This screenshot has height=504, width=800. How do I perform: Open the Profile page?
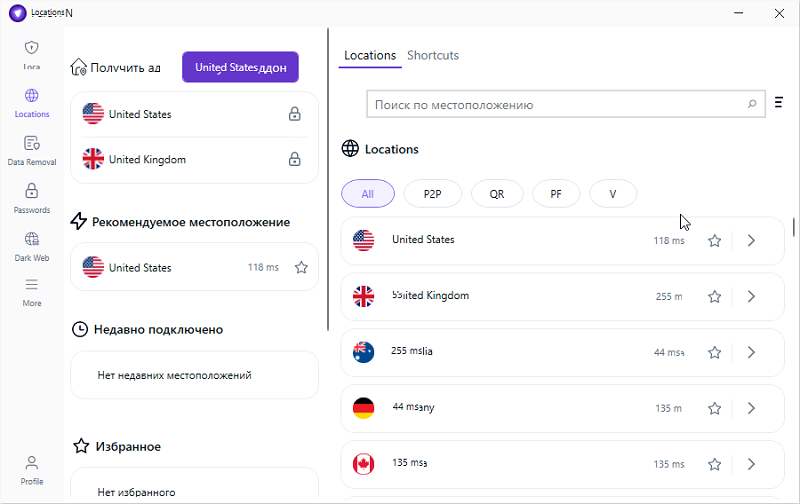[x=32, y=469]
